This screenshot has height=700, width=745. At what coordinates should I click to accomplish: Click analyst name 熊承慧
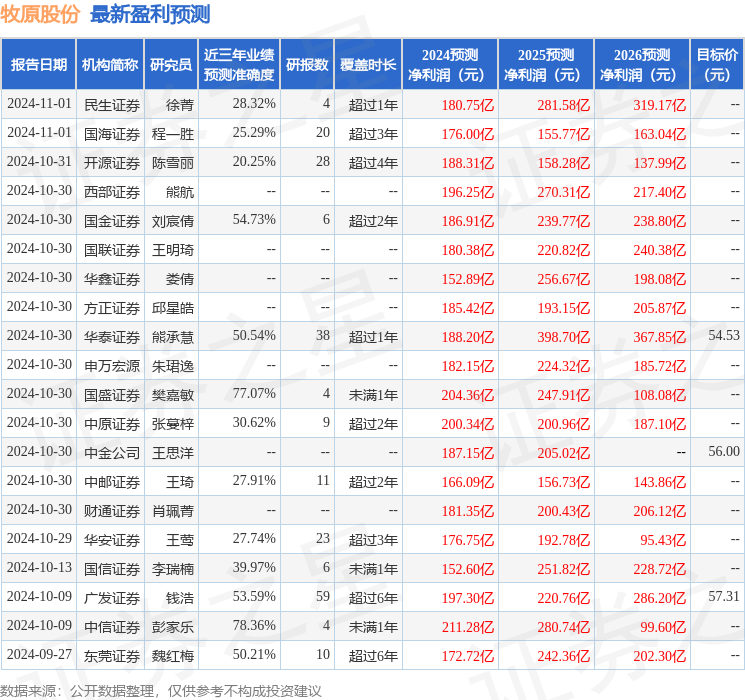tap(173, 337)
